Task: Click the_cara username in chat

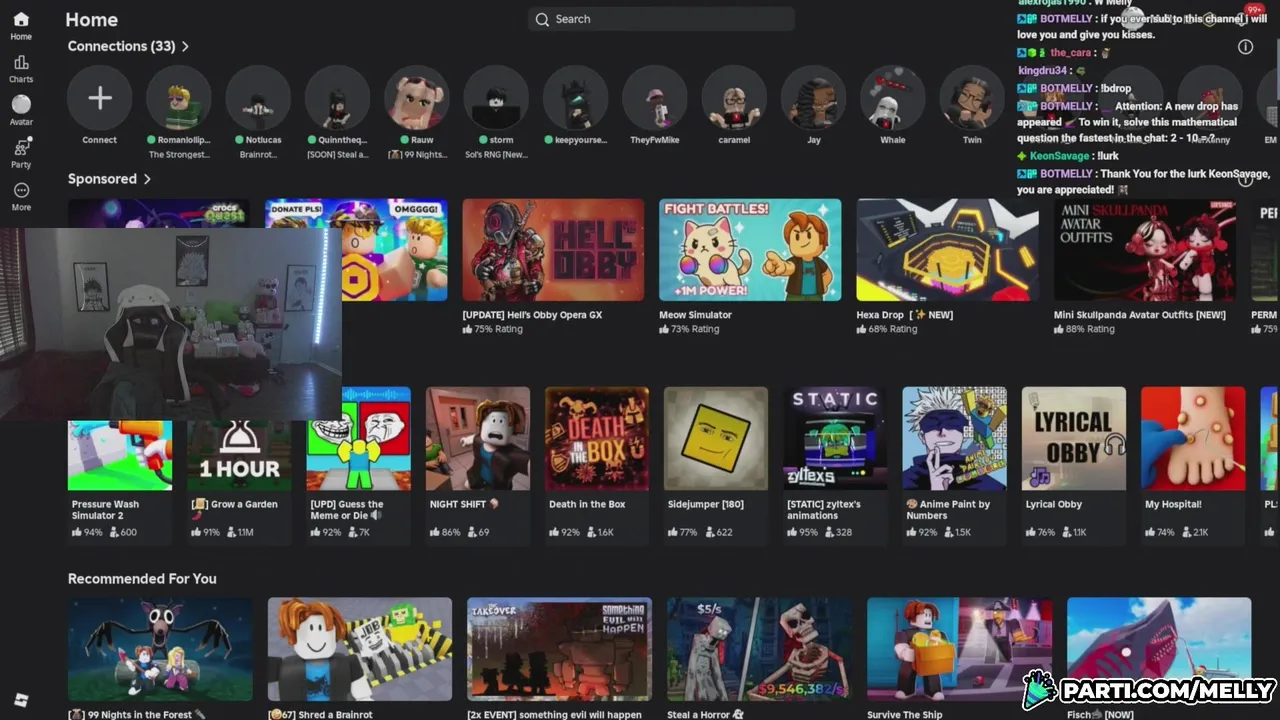Action: point(1070,53)
